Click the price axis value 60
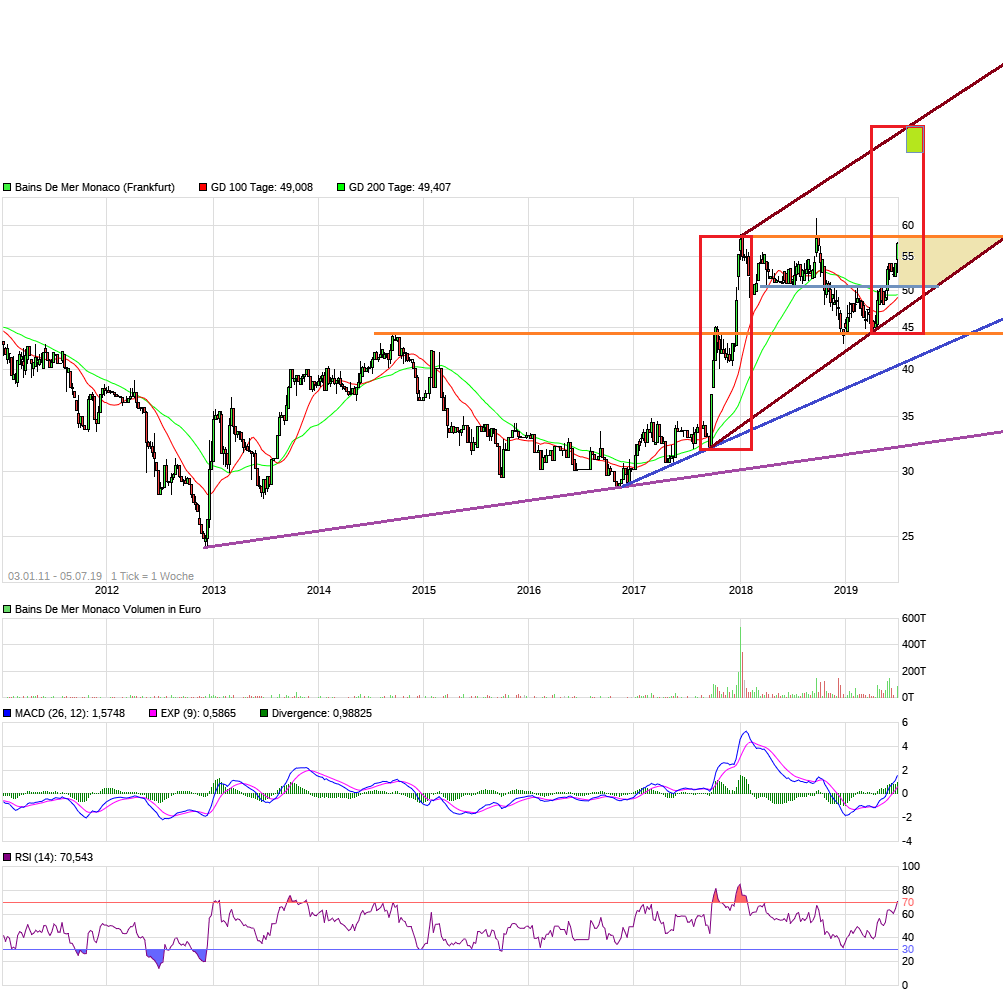 pyautogui.click(x=908, y=226)
